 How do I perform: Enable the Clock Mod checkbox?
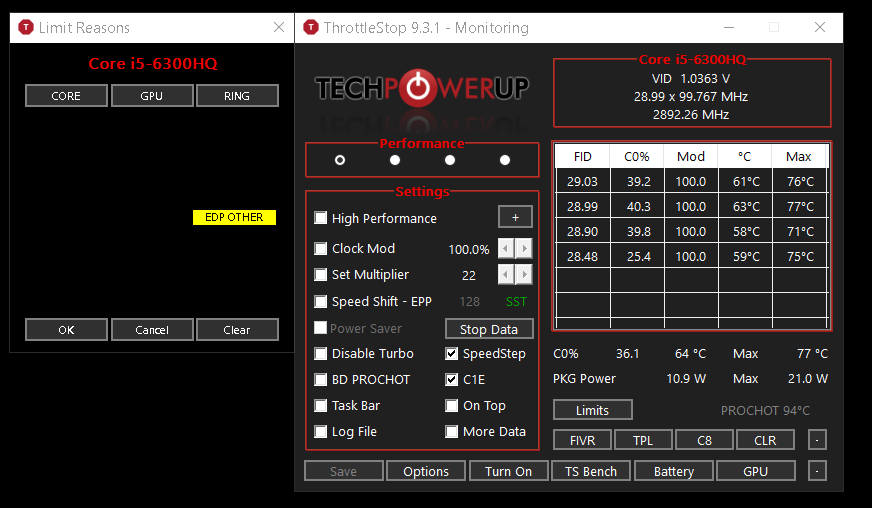[320, 248]
